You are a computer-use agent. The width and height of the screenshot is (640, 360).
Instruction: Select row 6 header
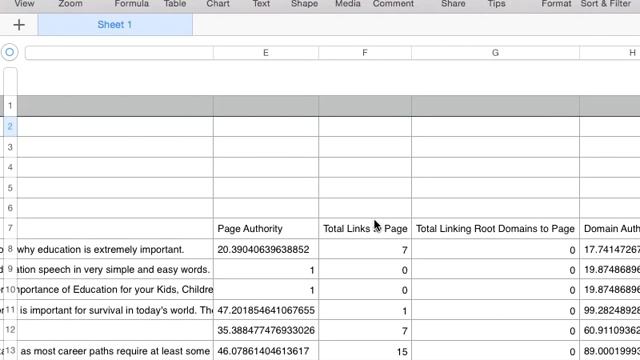coord(10,208)
